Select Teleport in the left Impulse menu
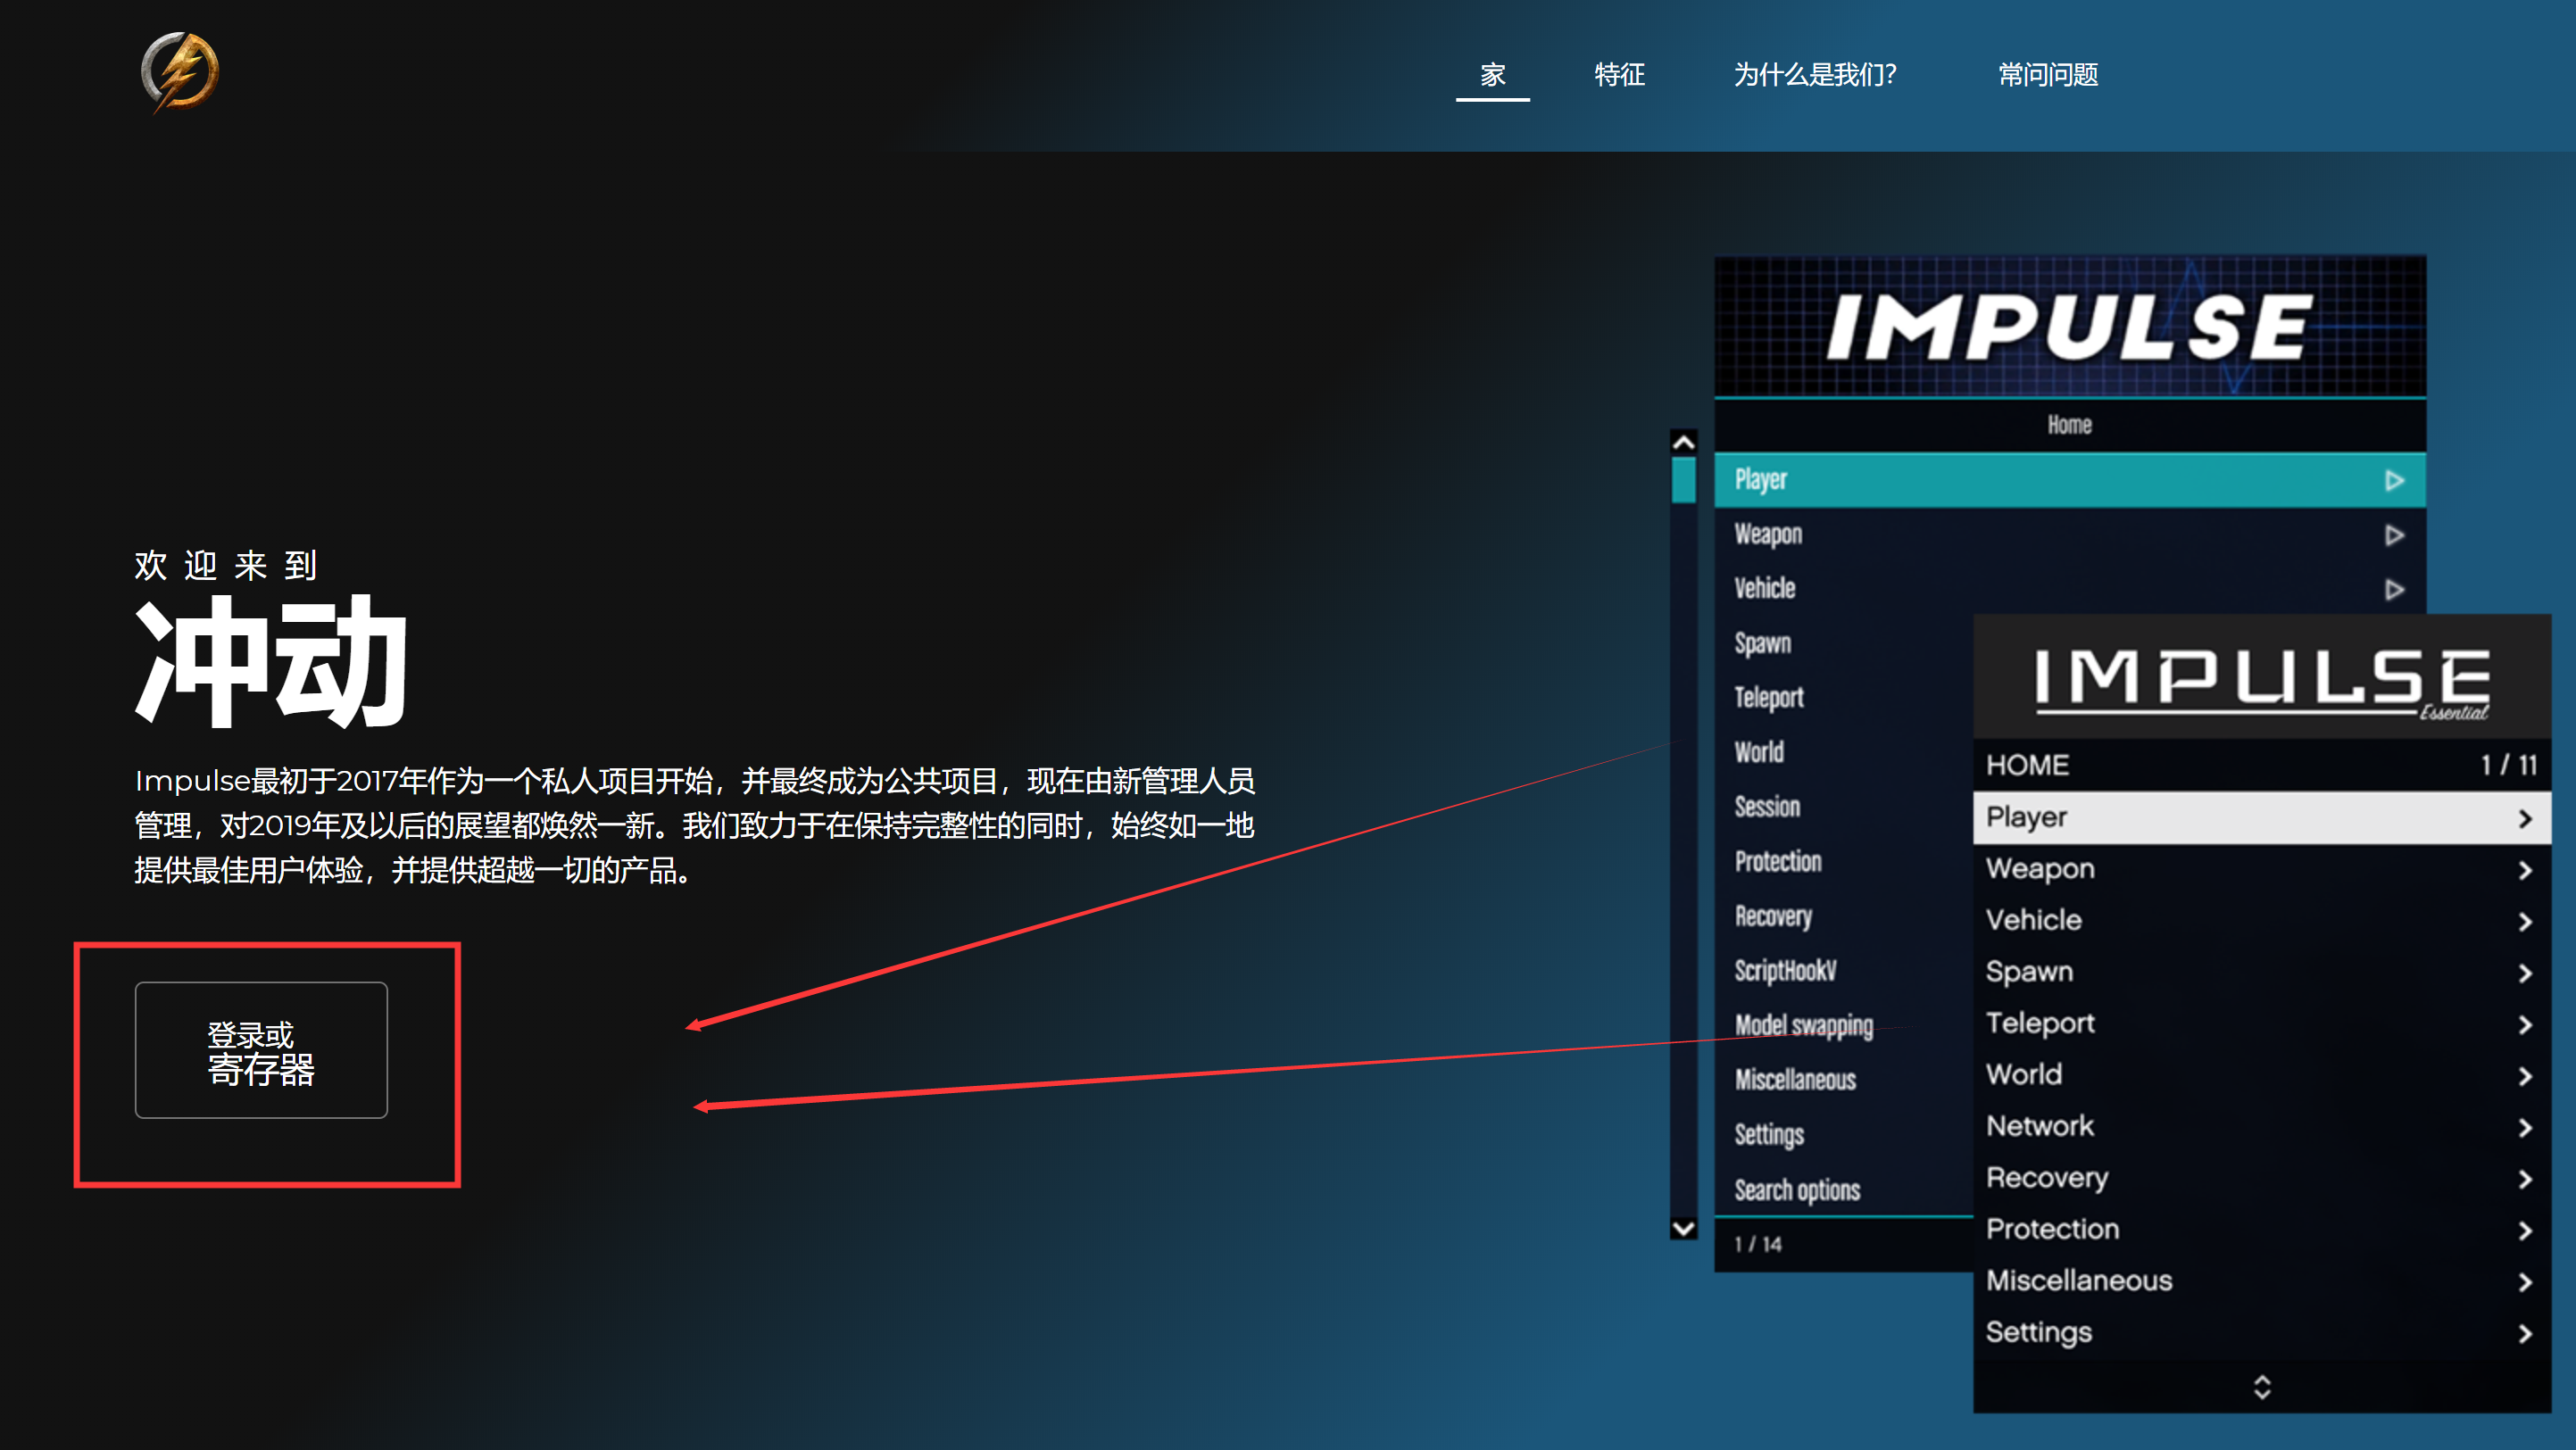 [1769, 697]
